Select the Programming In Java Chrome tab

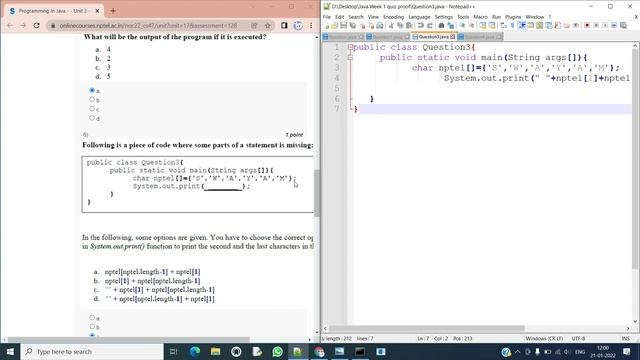(53, 11)
